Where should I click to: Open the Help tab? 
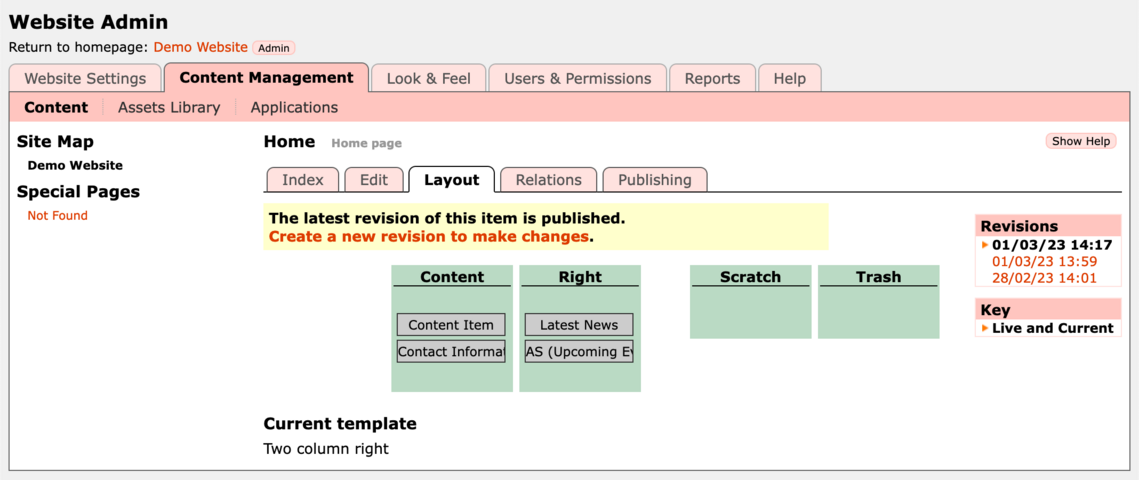point(789,78)
